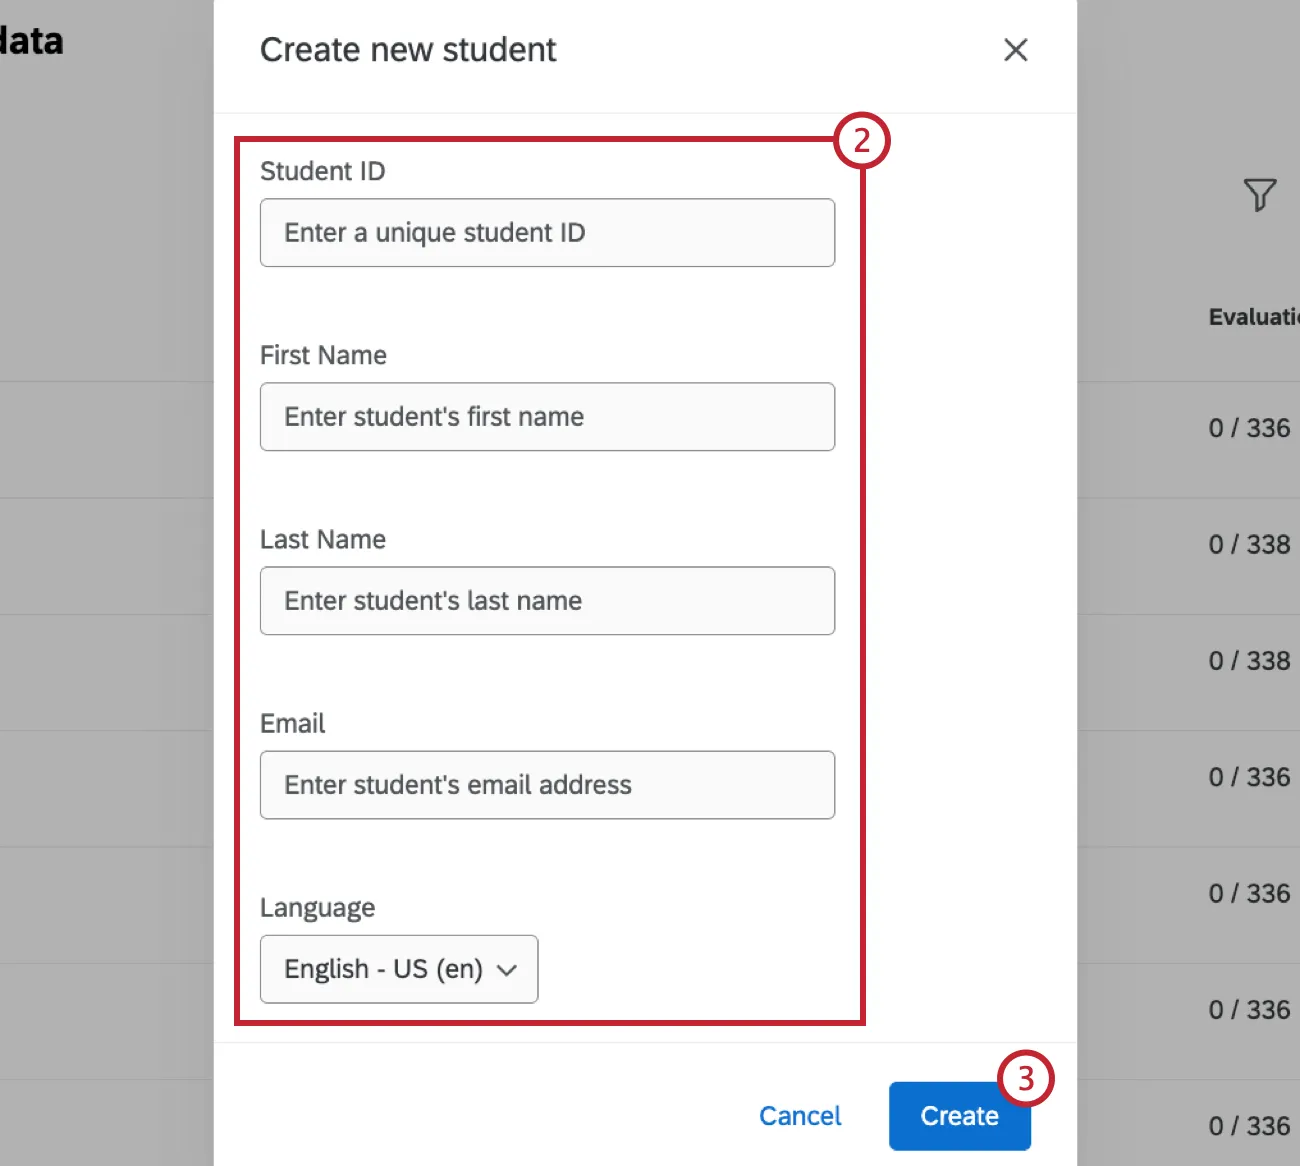Click the "0 / 338" evaluation count
Image resolution: width=1300 pixels, height=1166 pixels.
(x=1249, y=544)
